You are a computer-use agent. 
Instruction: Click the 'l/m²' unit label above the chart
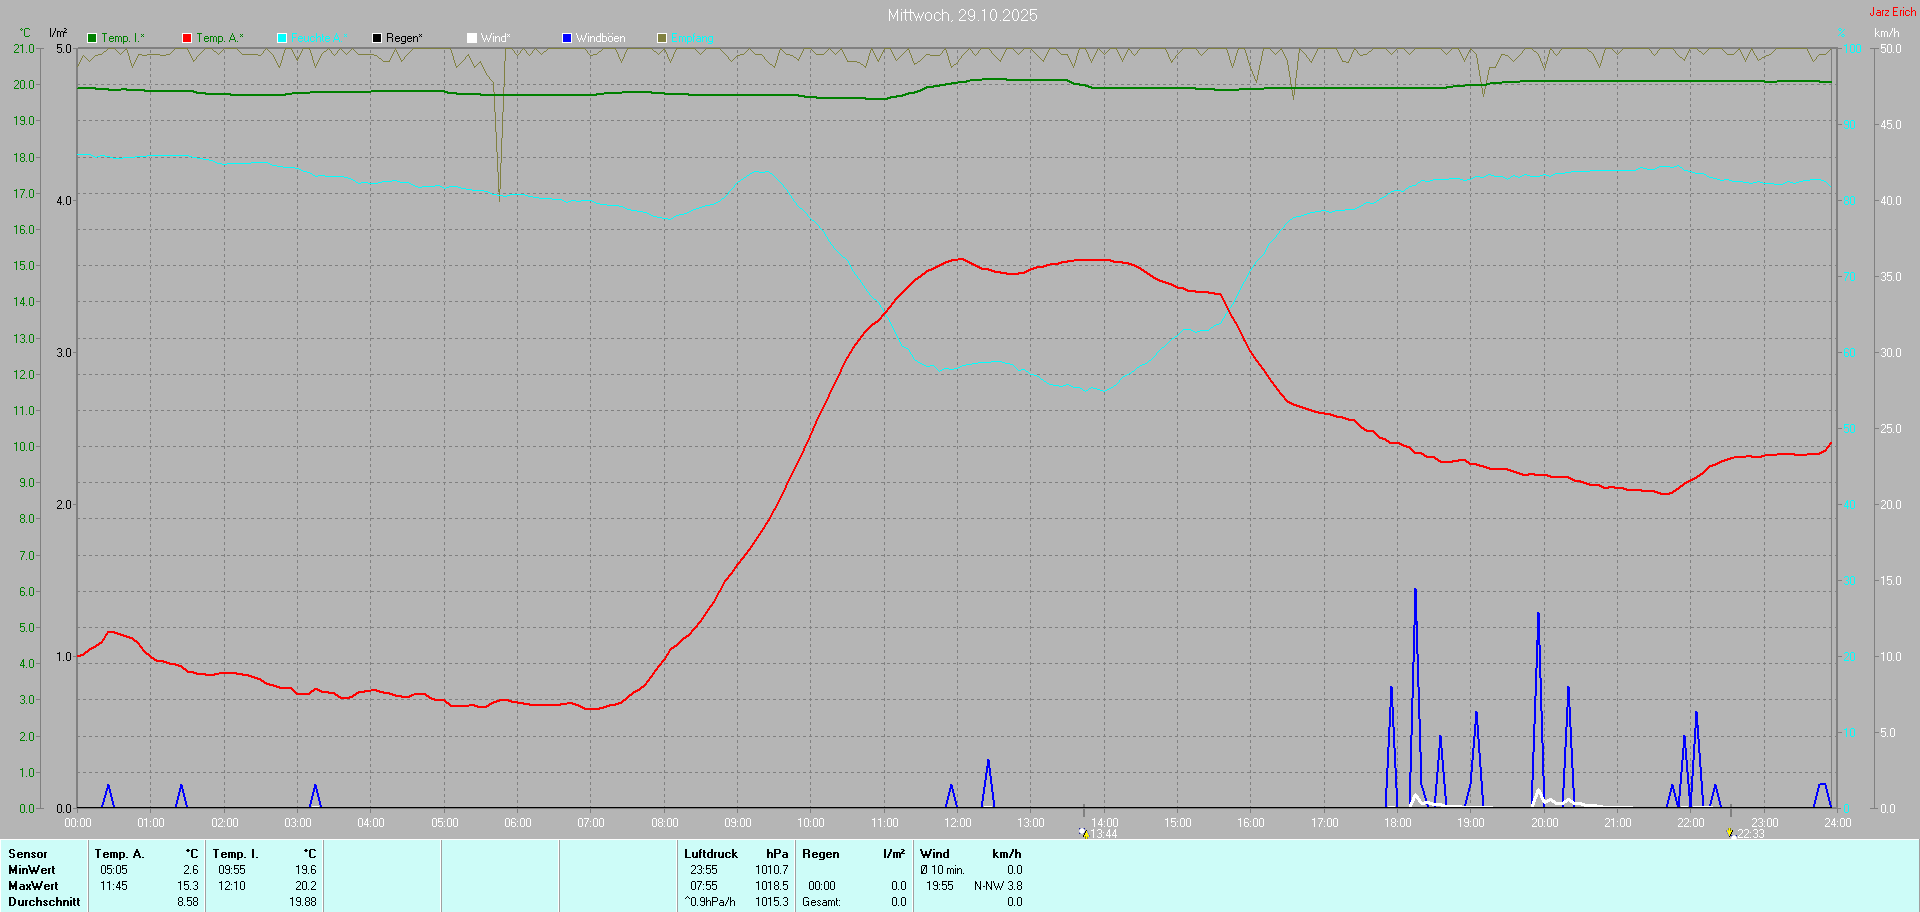(58, 33)
